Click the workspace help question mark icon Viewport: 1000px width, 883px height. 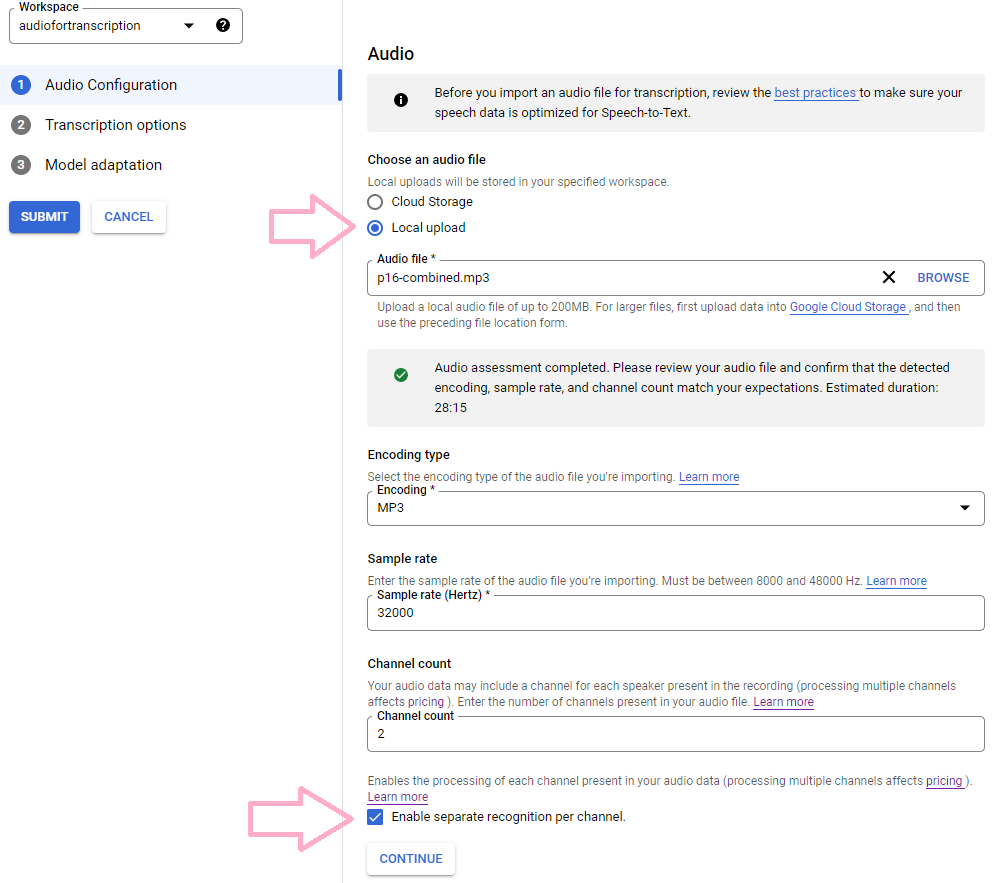[223, 26]
